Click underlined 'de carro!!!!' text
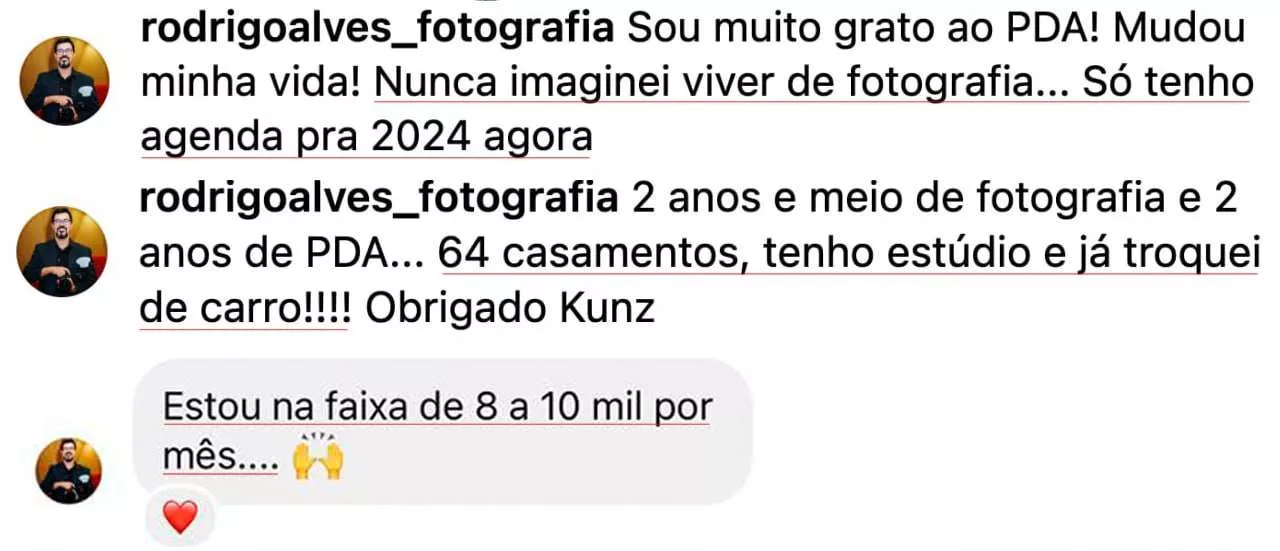The image size is (1280, 551). (244, 309)
